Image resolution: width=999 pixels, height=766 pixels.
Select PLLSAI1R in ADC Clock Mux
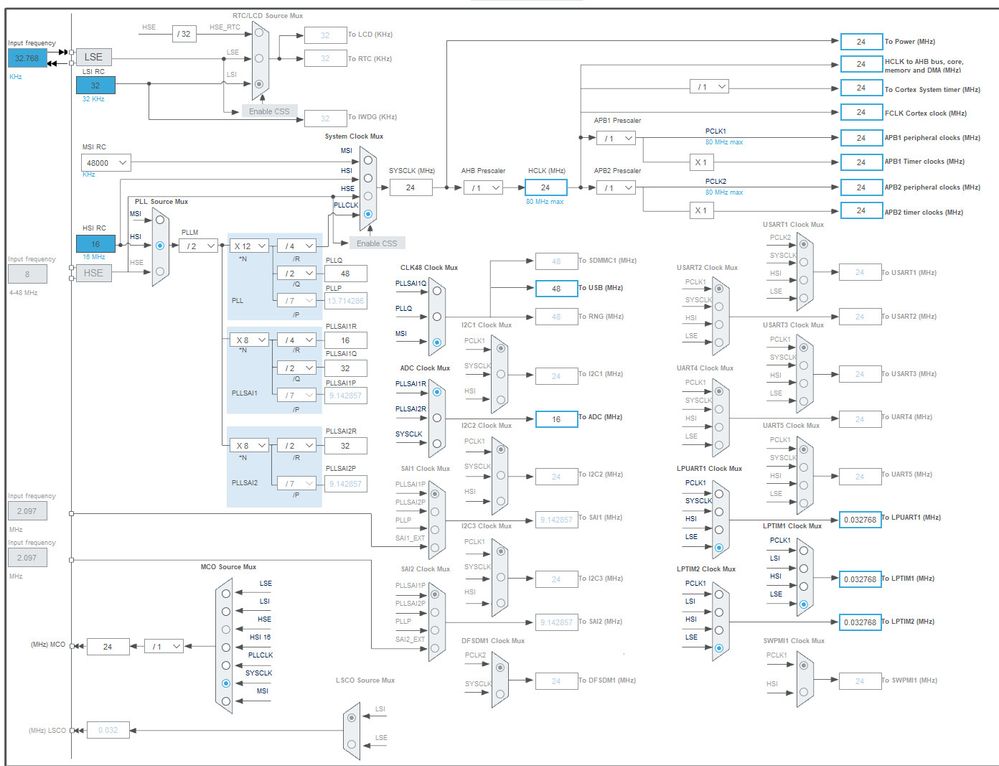pos(436,392)
